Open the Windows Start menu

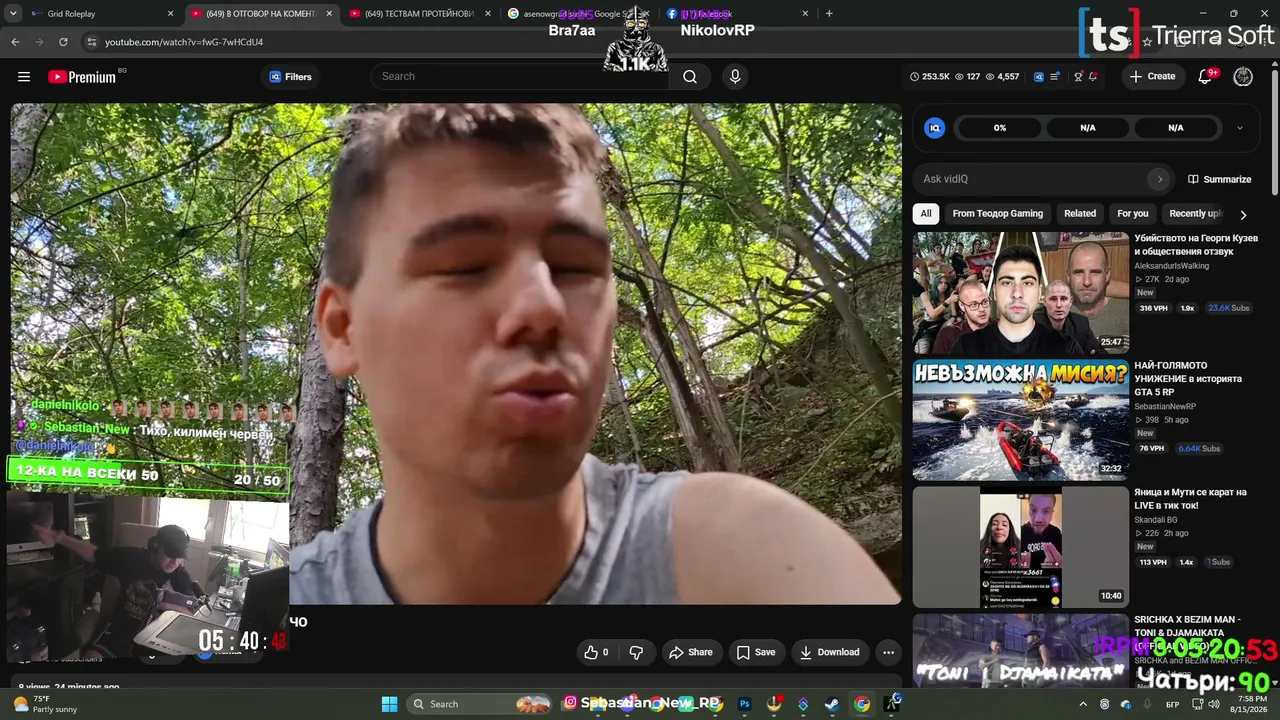coord(390,704)
